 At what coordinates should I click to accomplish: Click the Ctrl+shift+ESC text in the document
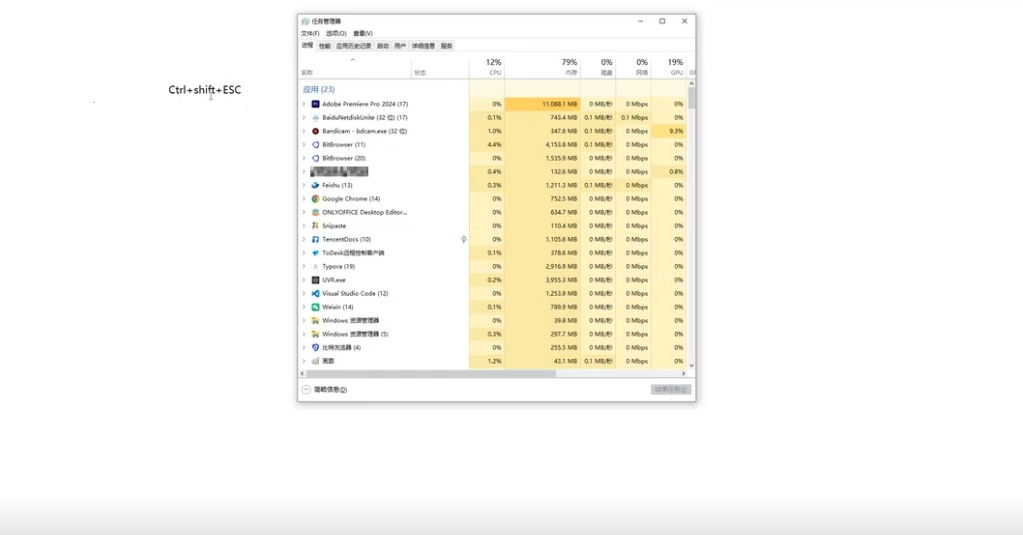point(205,90)
